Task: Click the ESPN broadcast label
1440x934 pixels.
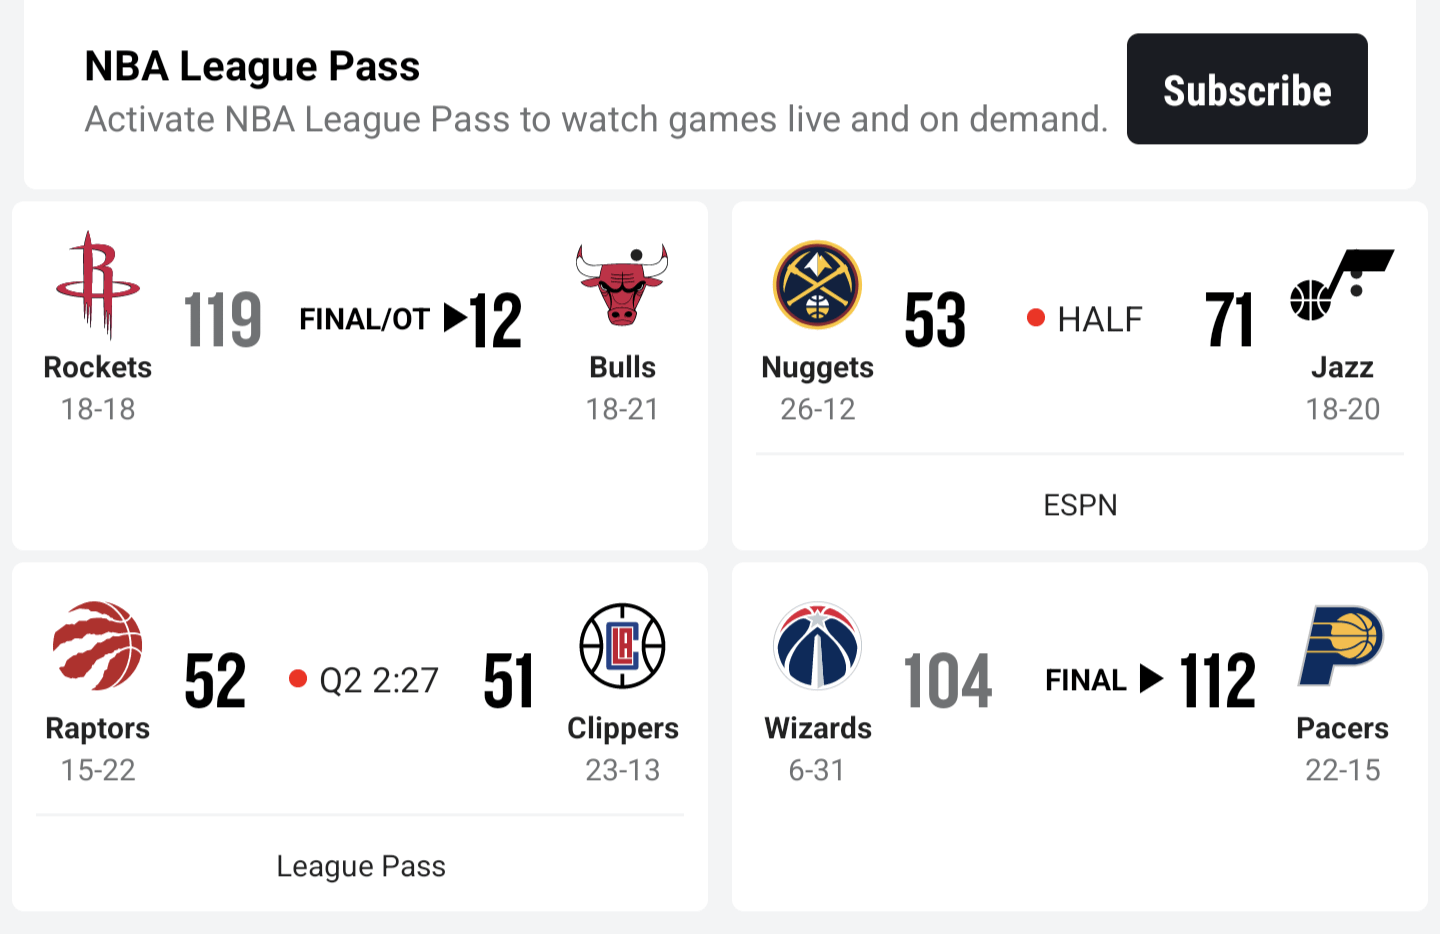Action: pyautogui.click(x=1080, y=505)
